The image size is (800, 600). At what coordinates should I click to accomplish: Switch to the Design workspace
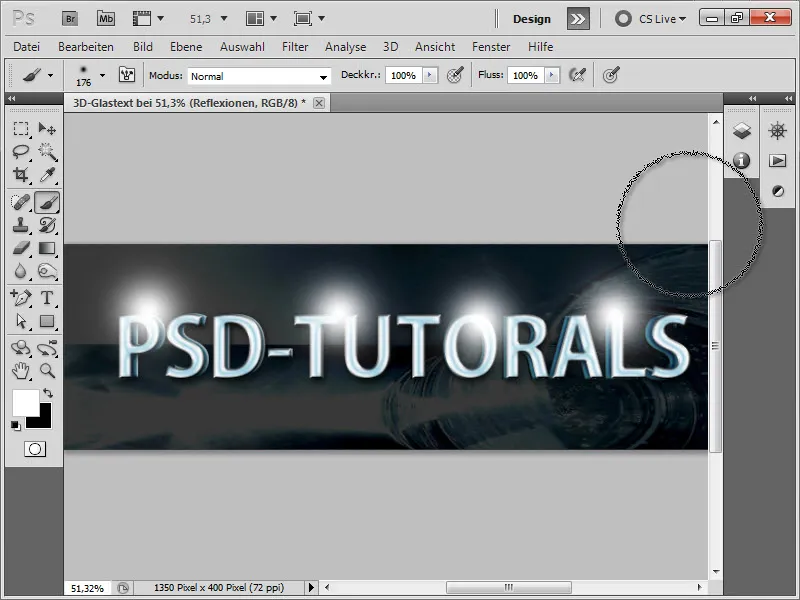click(532, 19)
